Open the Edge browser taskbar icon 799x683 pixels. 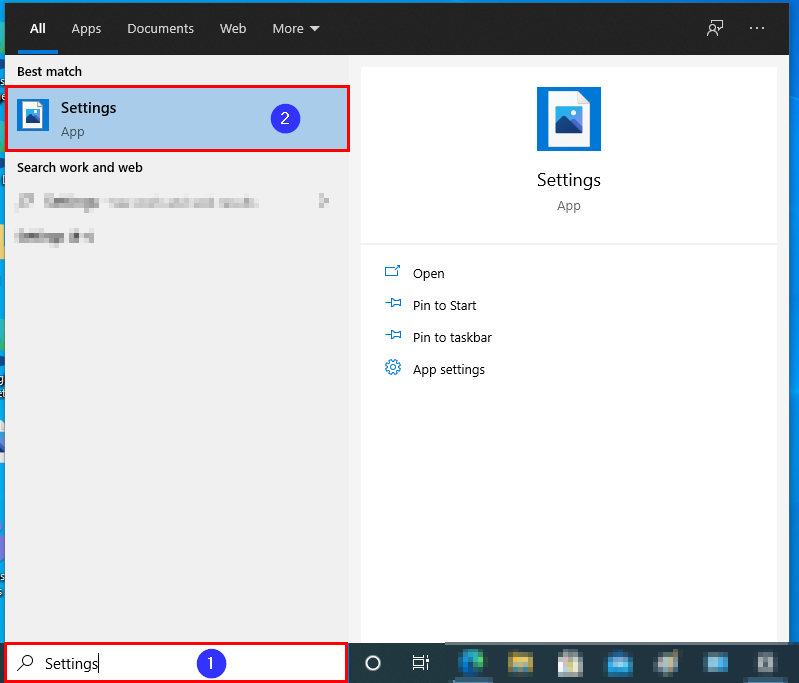coord(471,663)
